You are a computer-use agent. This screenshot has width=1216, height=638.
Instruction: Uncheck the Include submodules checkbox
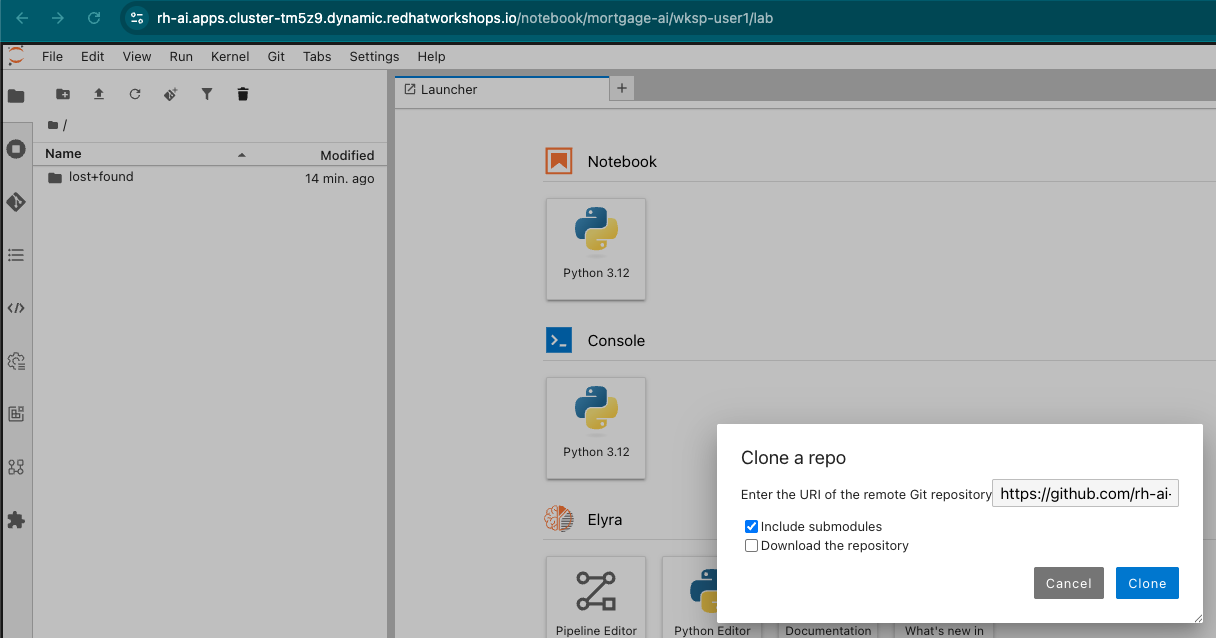coord(751,526)
